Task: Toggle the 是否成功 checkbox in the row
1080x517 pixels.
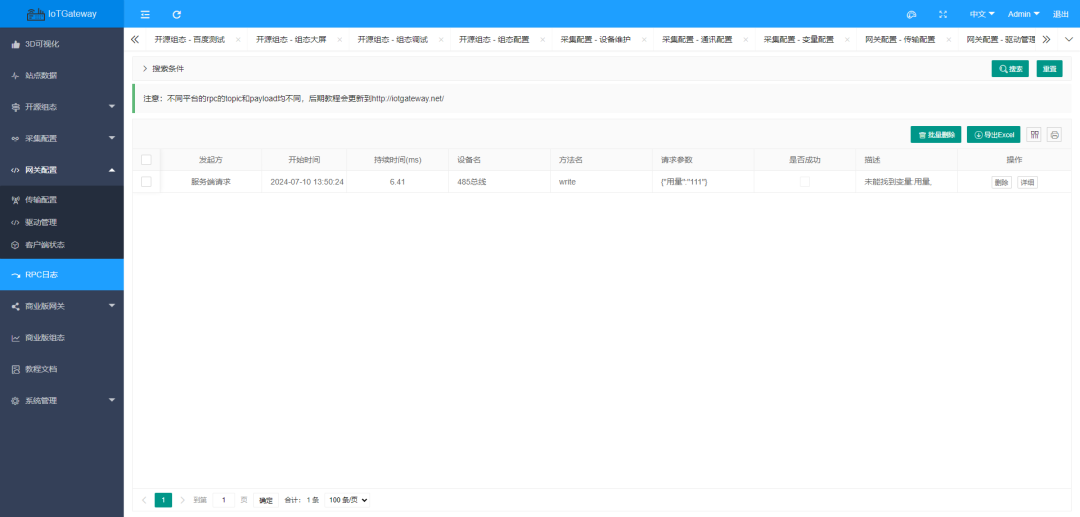Action: [x=805, y=182]
